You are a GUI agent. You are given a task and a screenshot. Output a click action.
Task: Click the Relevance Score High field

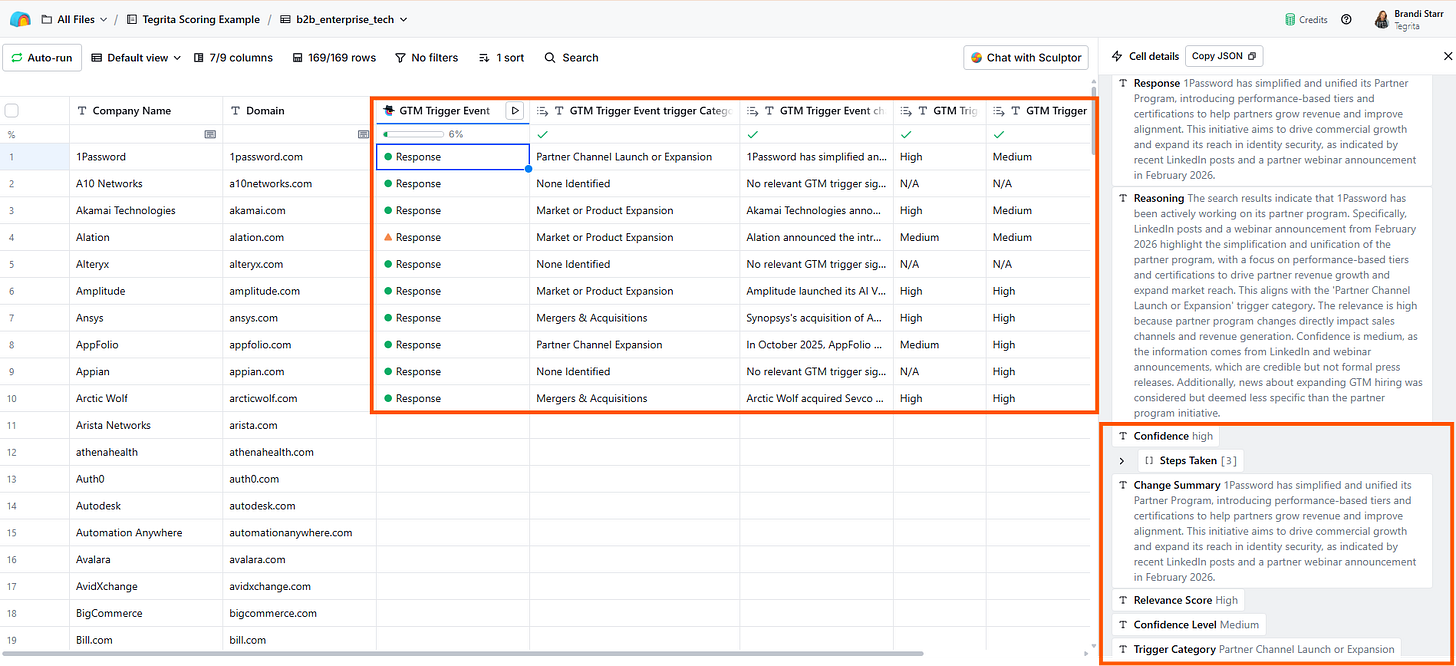(x=1178, y=600)
